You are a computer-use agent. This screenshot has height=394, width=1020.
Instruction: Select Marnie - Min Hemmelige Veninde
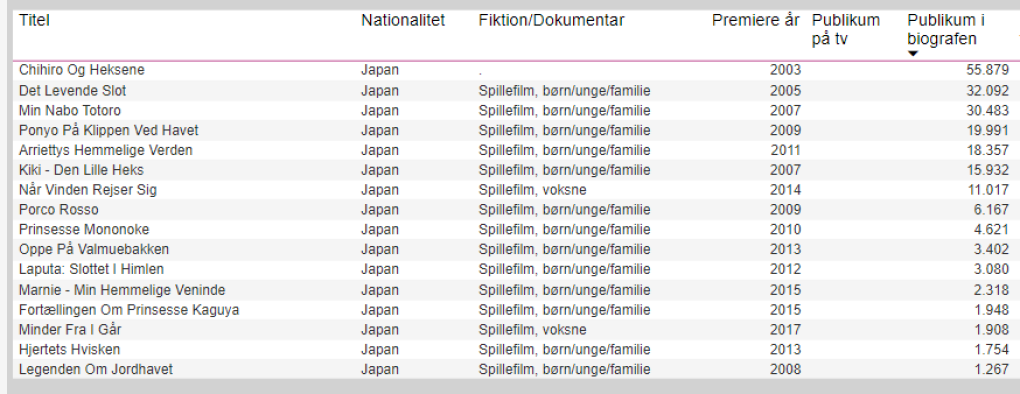(x=122, y=290)
